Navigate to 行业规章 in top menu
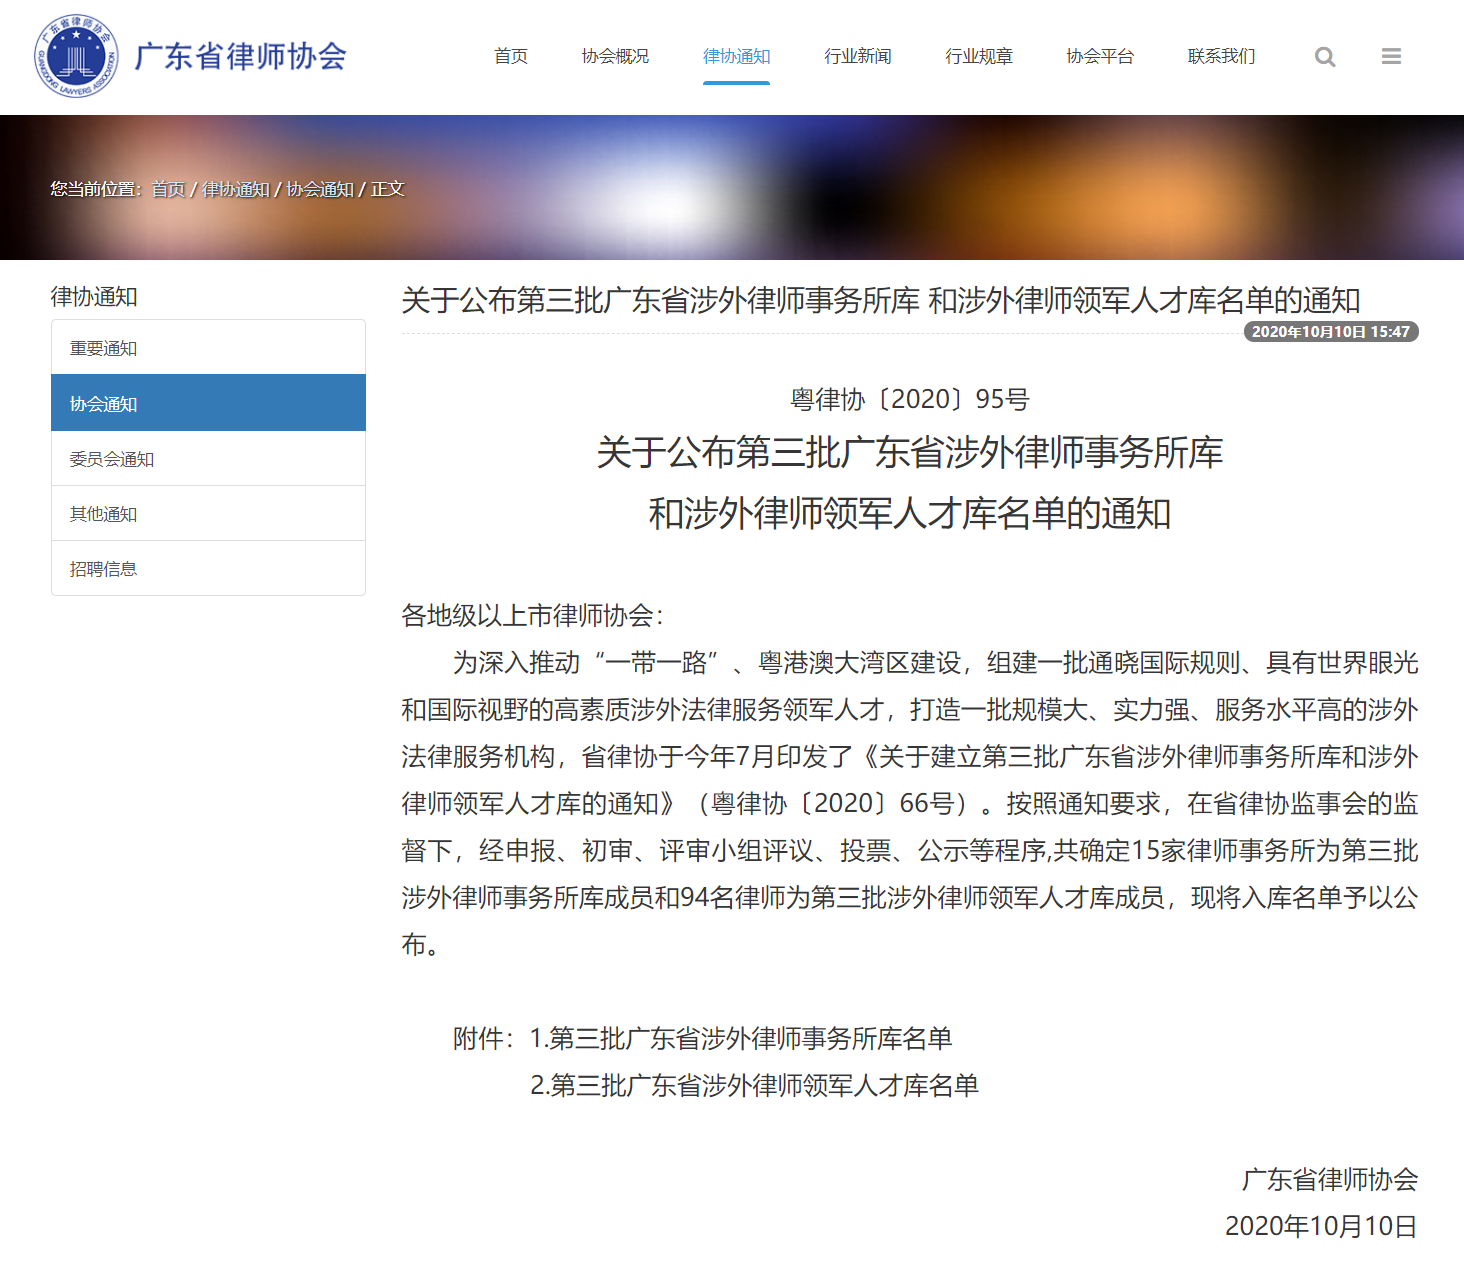The image size is (1464, 1268). (x=978, y=57)
